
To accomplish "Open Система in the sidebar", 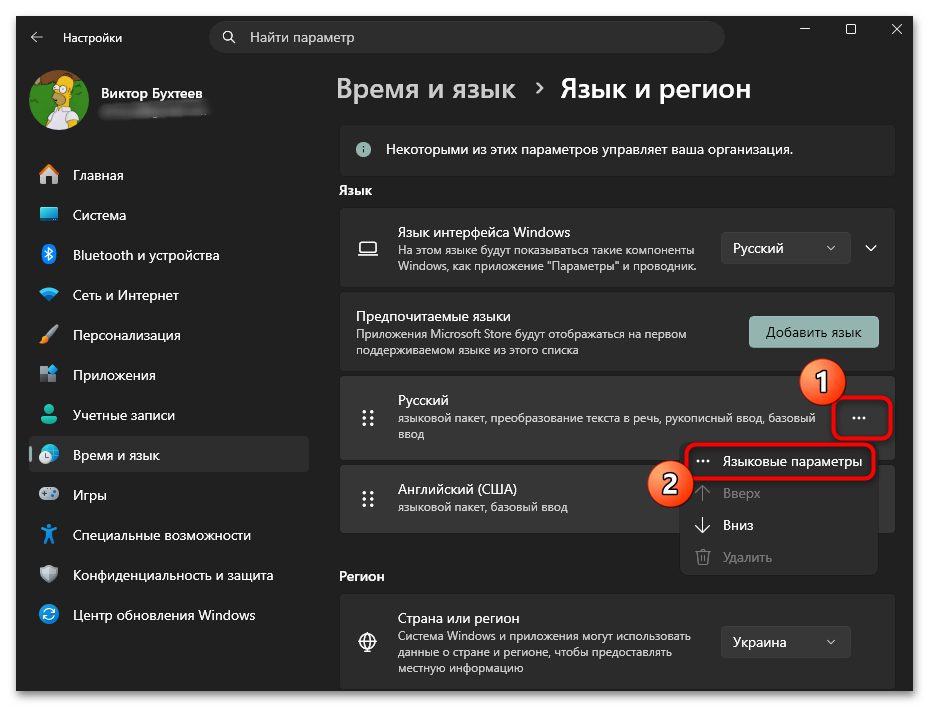I will point(169,215).
